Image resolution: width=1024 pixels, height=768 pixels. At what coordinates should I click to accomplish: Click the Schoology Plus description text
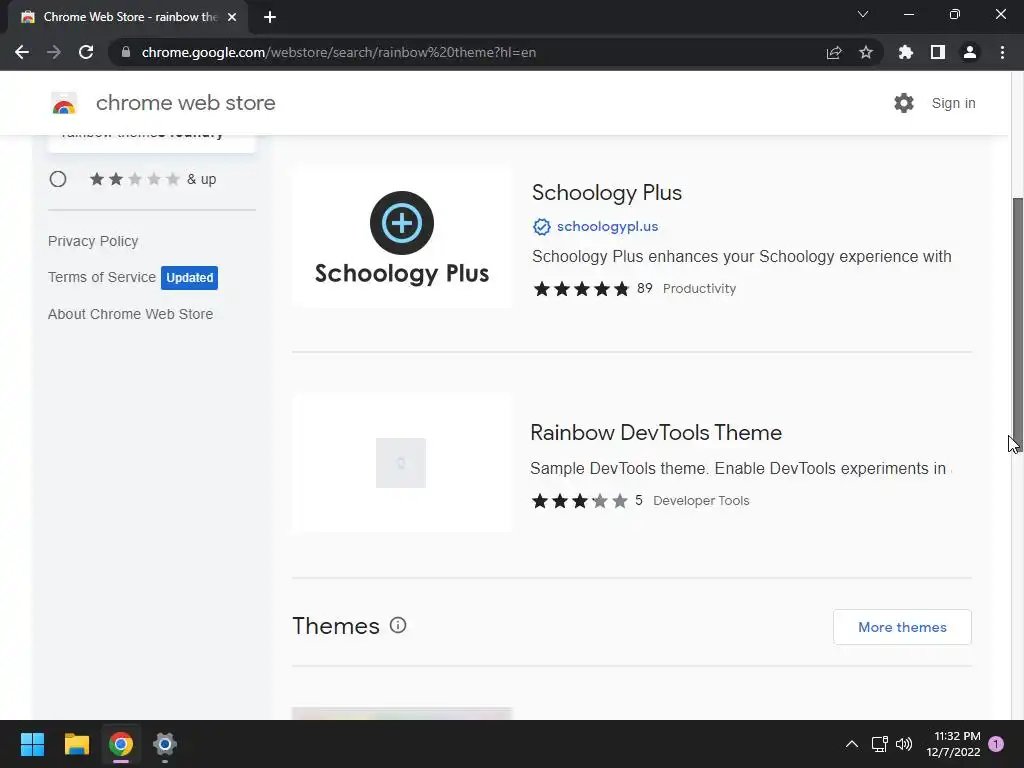[x=741, y=257]
